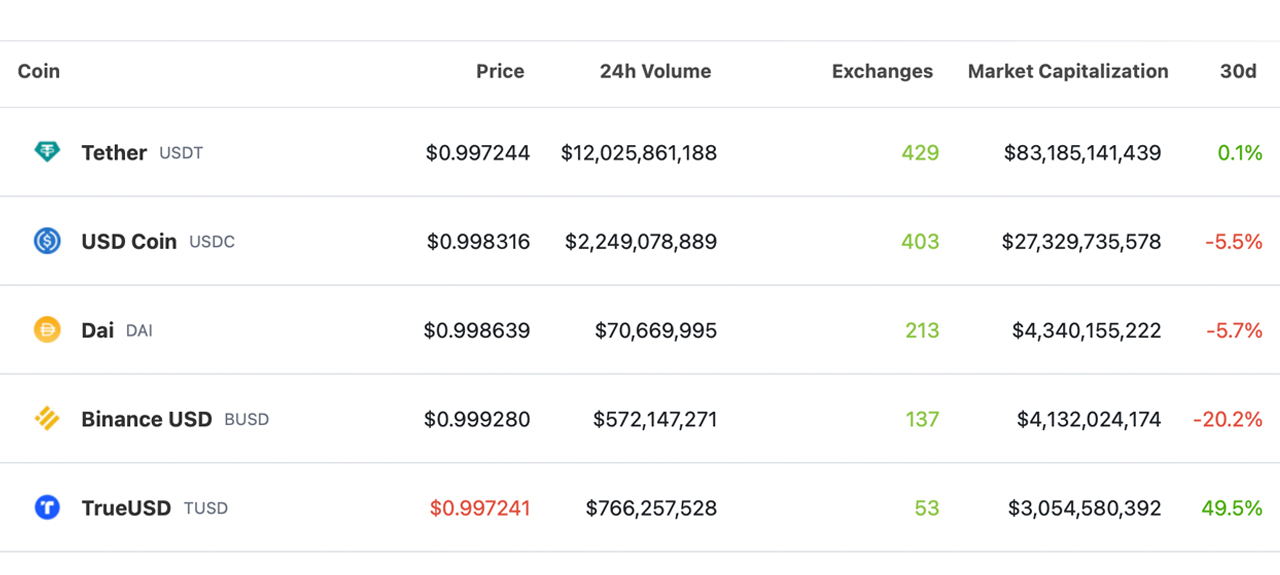Viewport: 1280px width, 575px height.
Task: Sort by 30d change column header
Action: click(x=1238, y=71)
